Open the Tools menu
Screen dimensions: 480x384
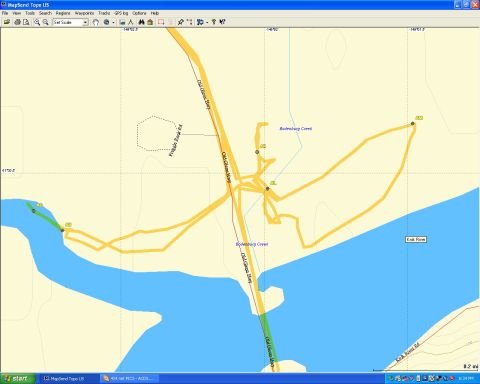30,13
